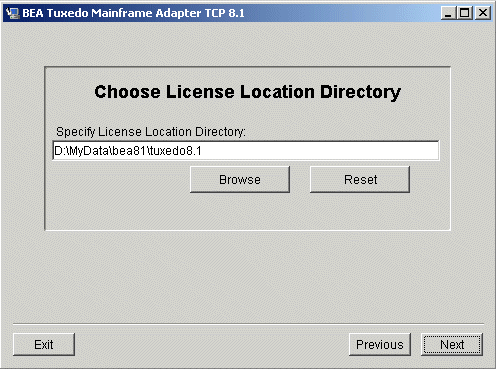Image resolution: width=496 pixels, height=369 pixels.
Task: Click the window title 'BEA Tuxedo Mainframe Adapter TCP 8.1'
Action: (133, 13)
